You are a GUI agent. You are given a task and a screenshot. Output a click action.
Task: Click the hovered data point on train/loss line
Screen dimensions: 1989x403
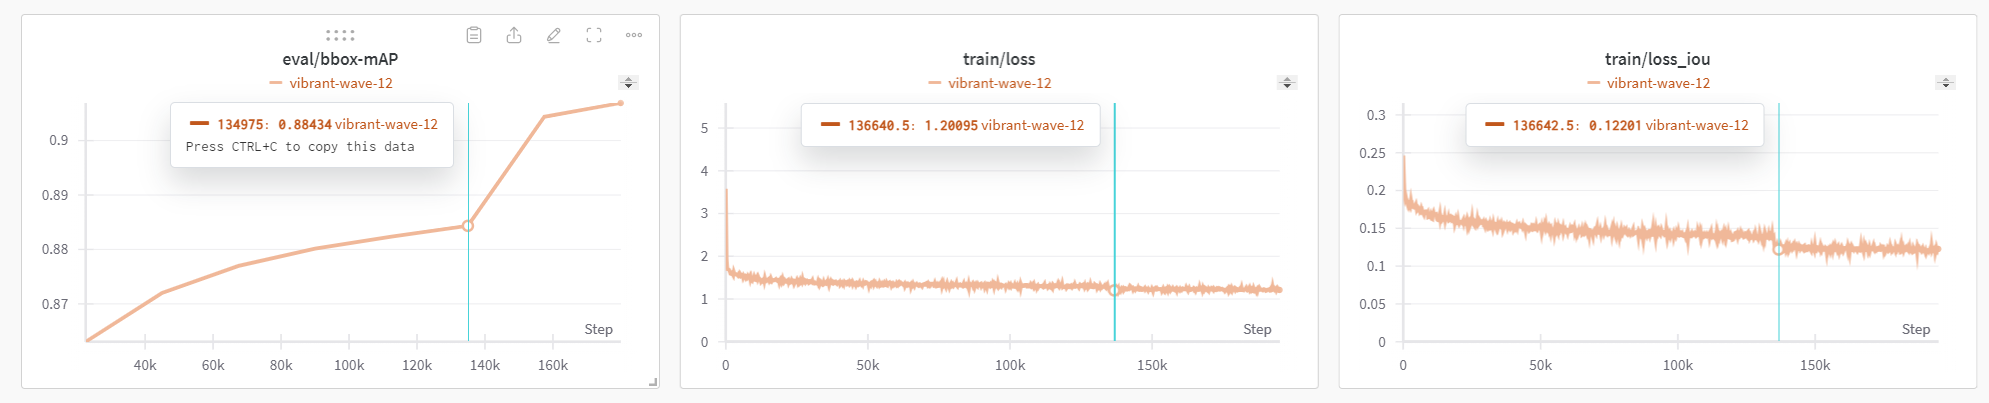point(1115,291)
